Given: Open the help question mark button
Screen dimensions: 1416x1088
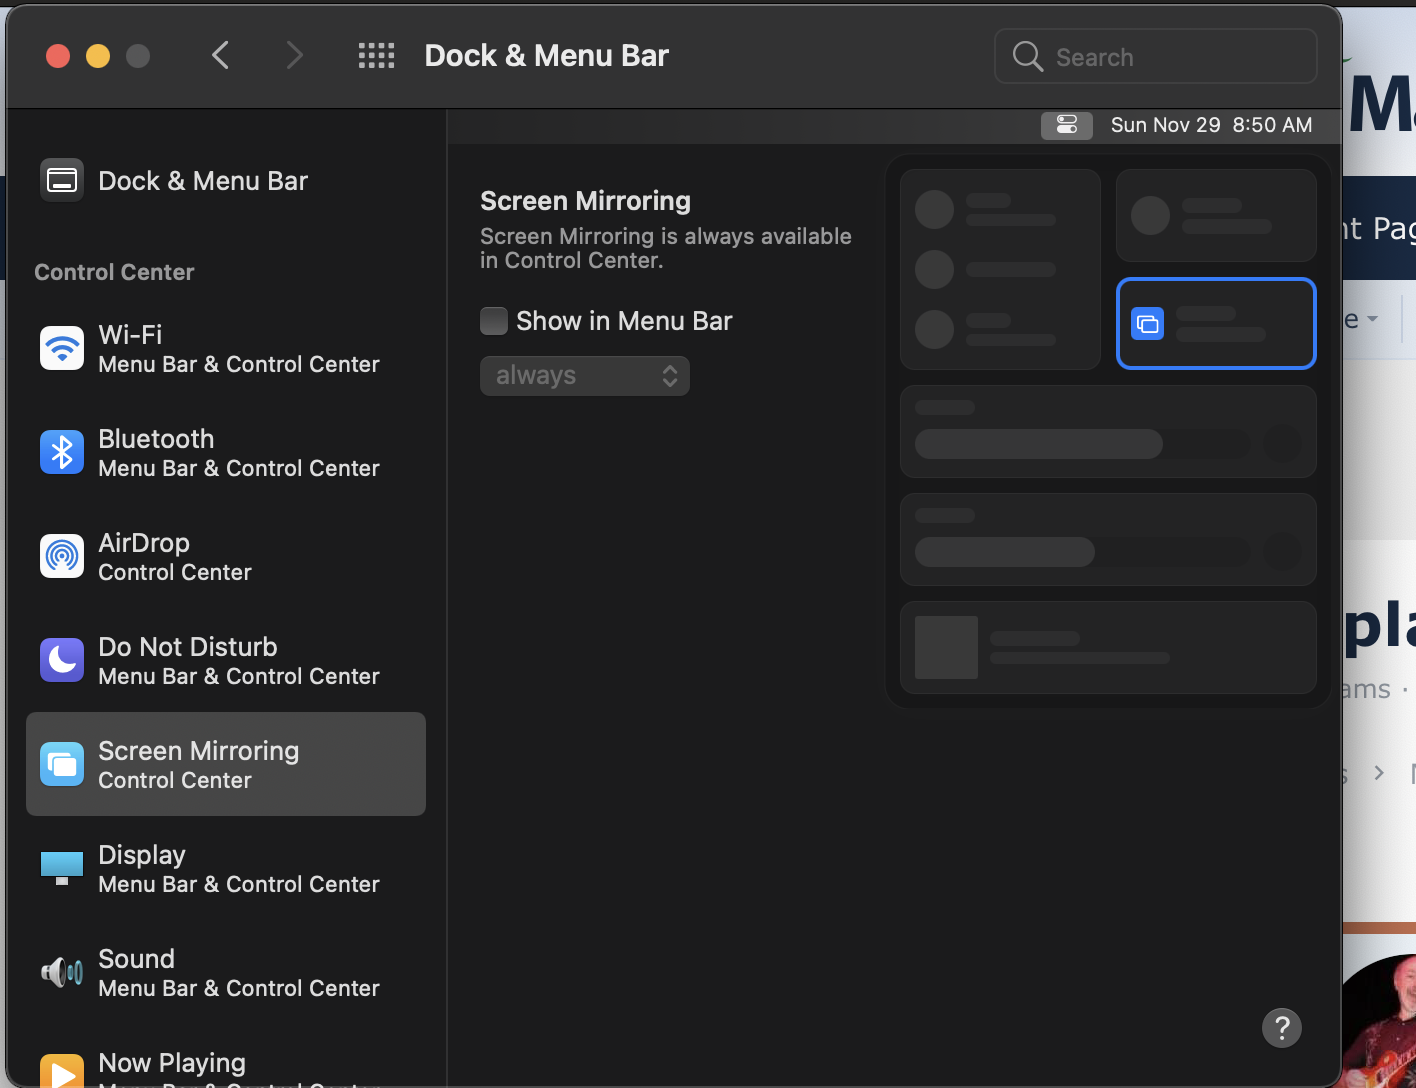Looking at the screenshot, I should (x=1282, y=1027).
